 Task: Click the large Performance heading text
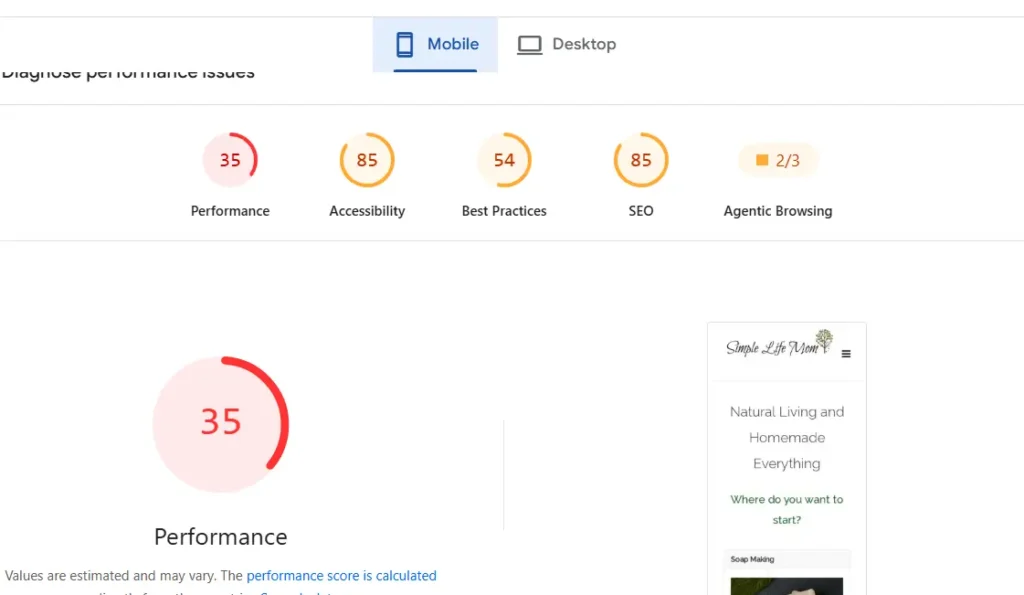[221, 537]
